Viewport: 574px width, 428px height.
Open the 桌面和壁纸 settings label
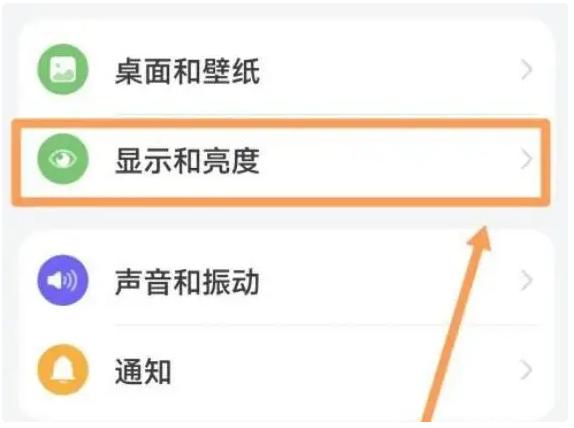(187, 71)
